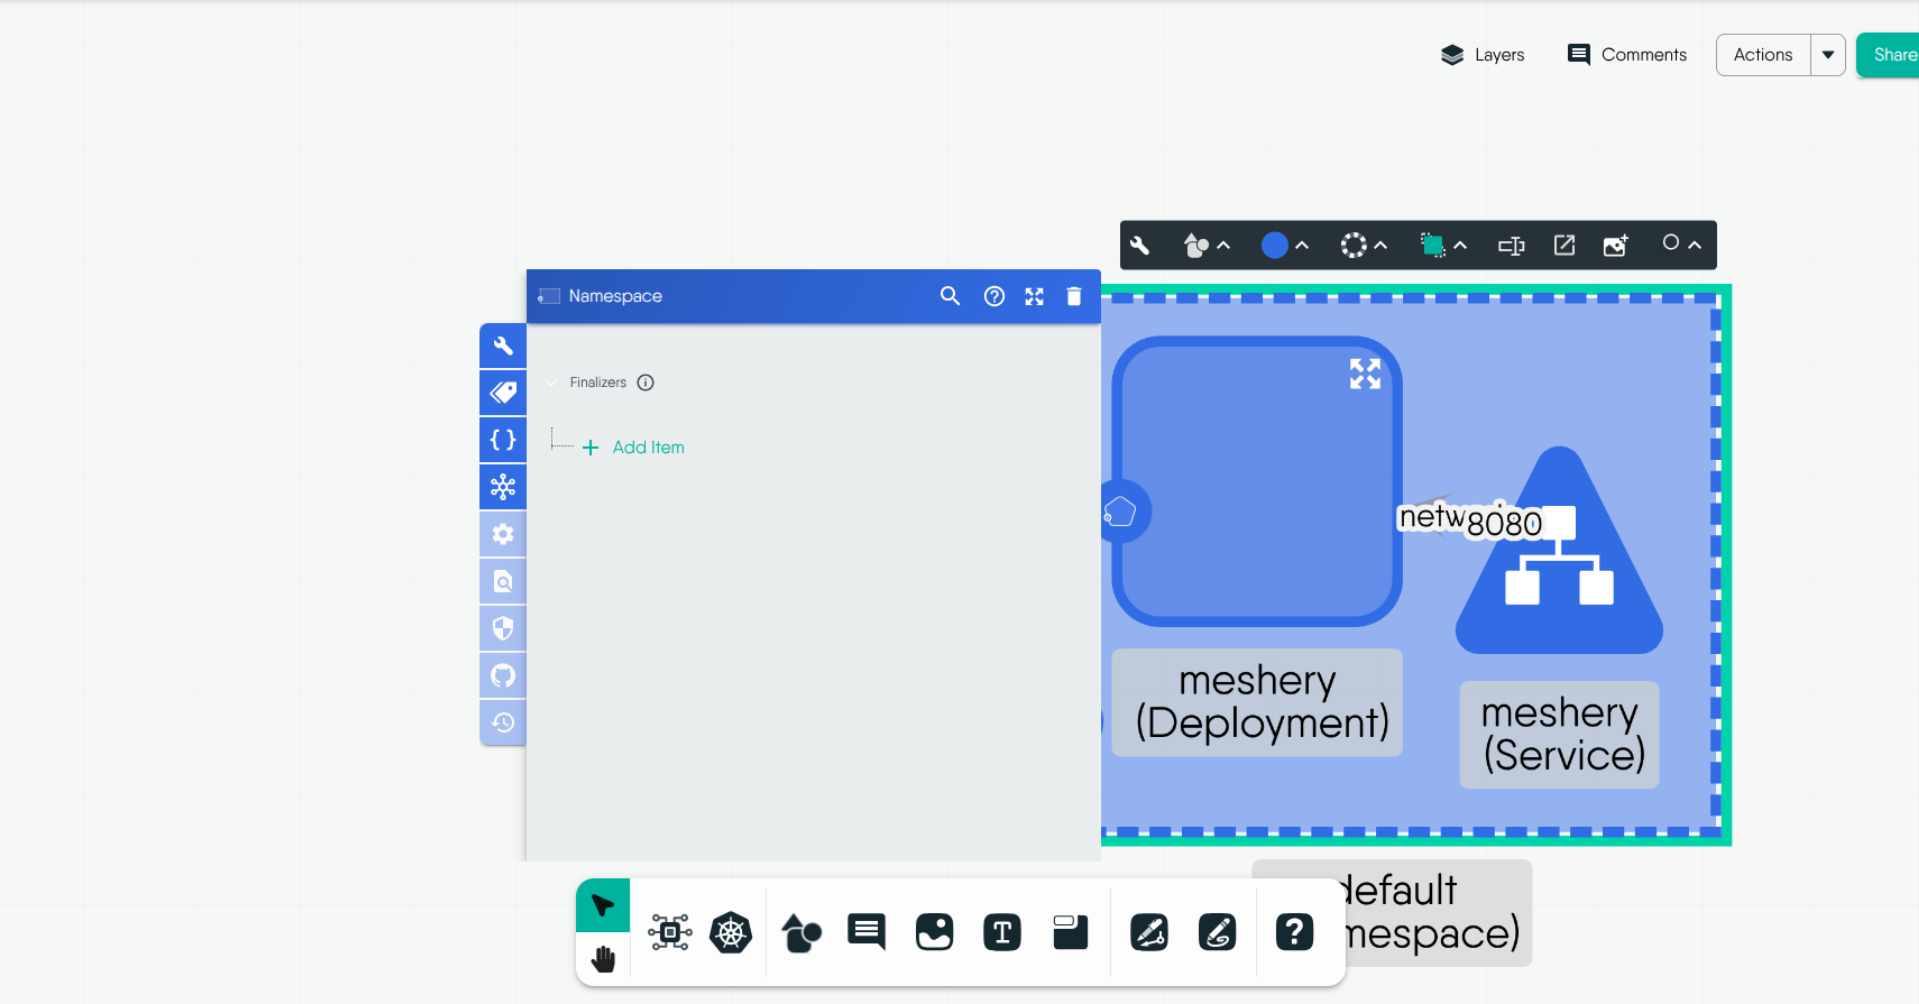Viewport: 1919px width, 1004px height.
Task: Click the trash icon in Namespace header
Action: tap(1074, 296)
